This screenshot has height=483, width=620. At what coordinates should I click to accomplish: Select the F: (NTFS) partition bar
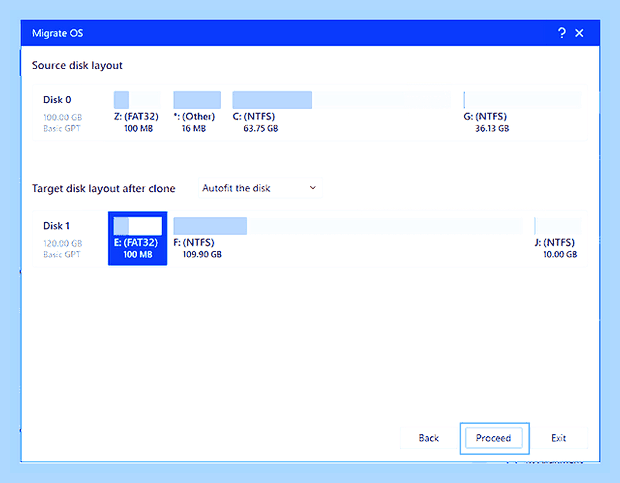[348, 226]
